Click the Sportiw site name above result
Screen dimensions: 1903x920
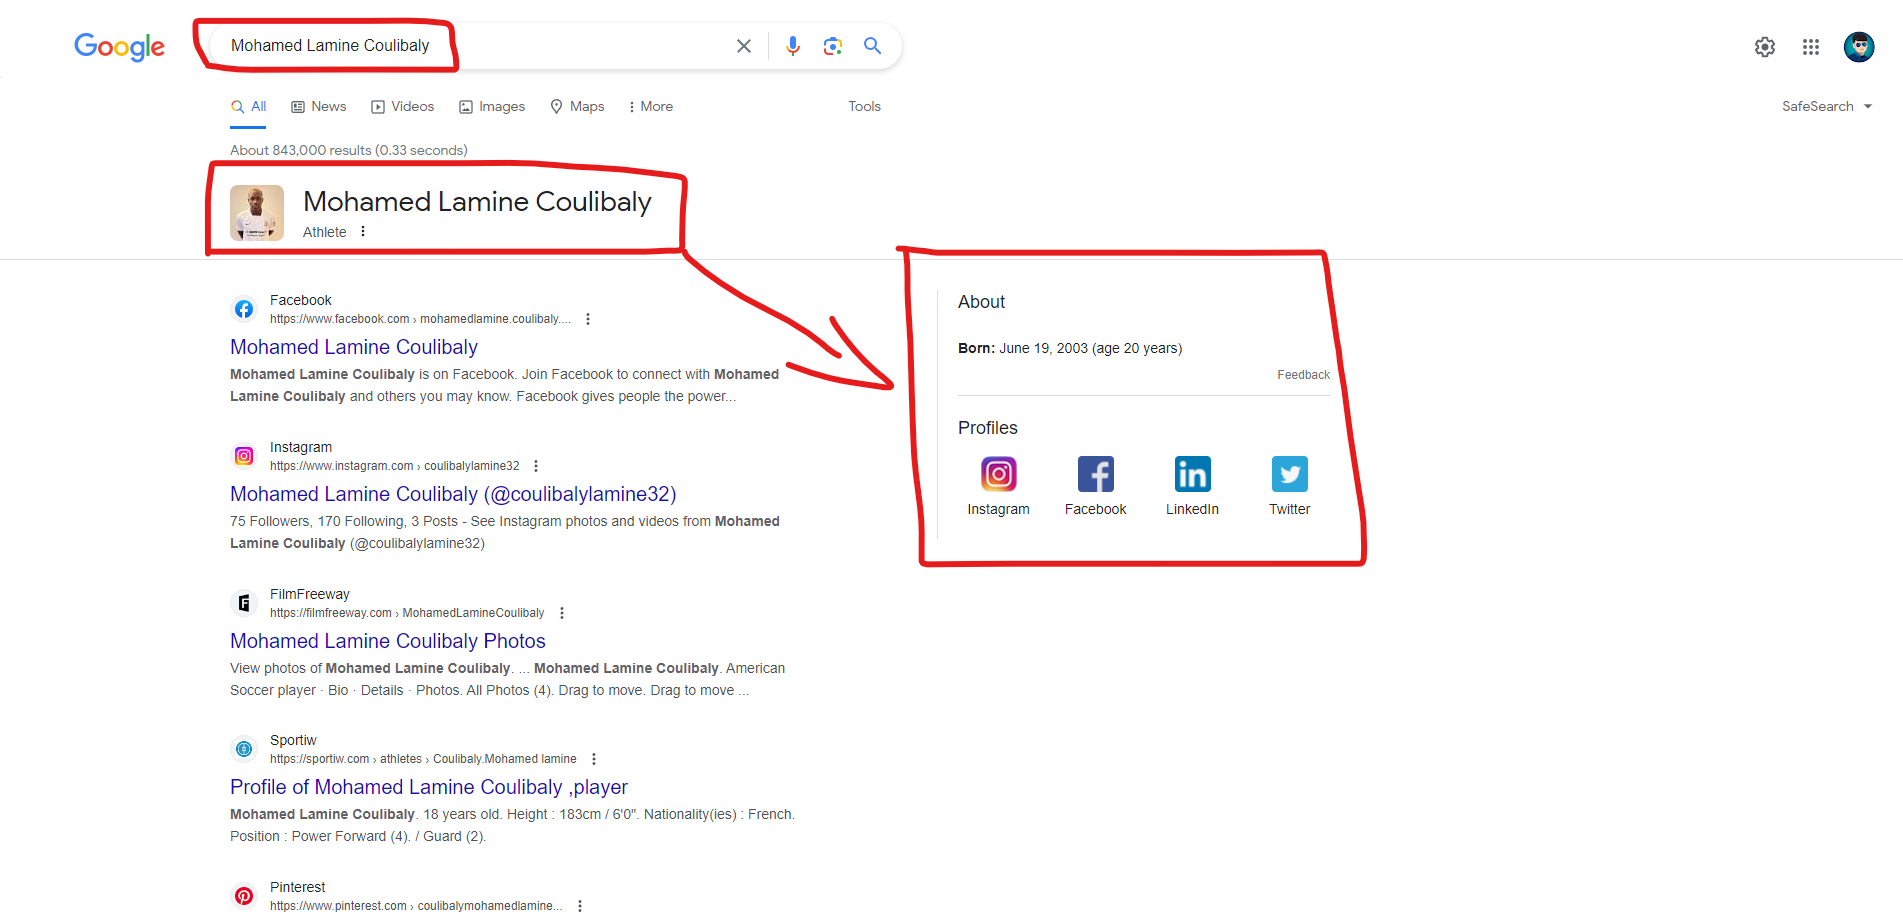(x=293, y=740)
